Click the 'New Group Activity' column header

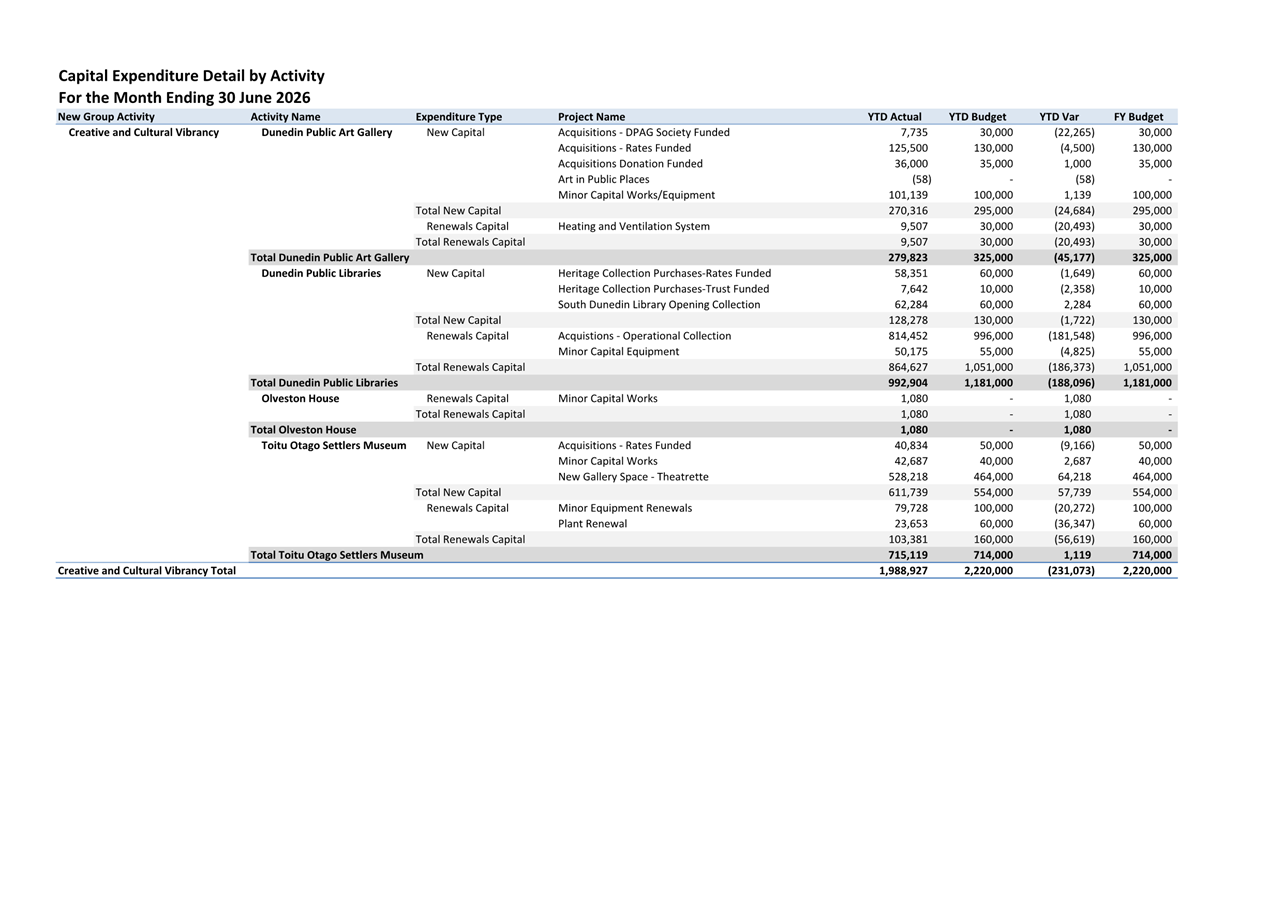coord(106,117)
